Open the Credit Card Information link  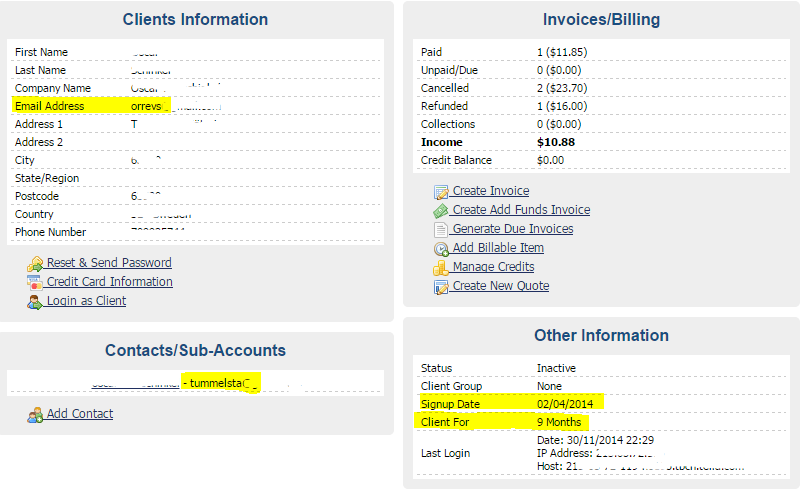click(x=110, y=282)
